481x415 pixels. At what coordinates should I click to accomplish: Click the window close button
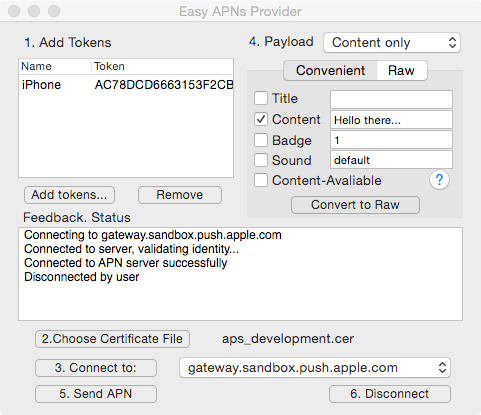pos(14,11)
